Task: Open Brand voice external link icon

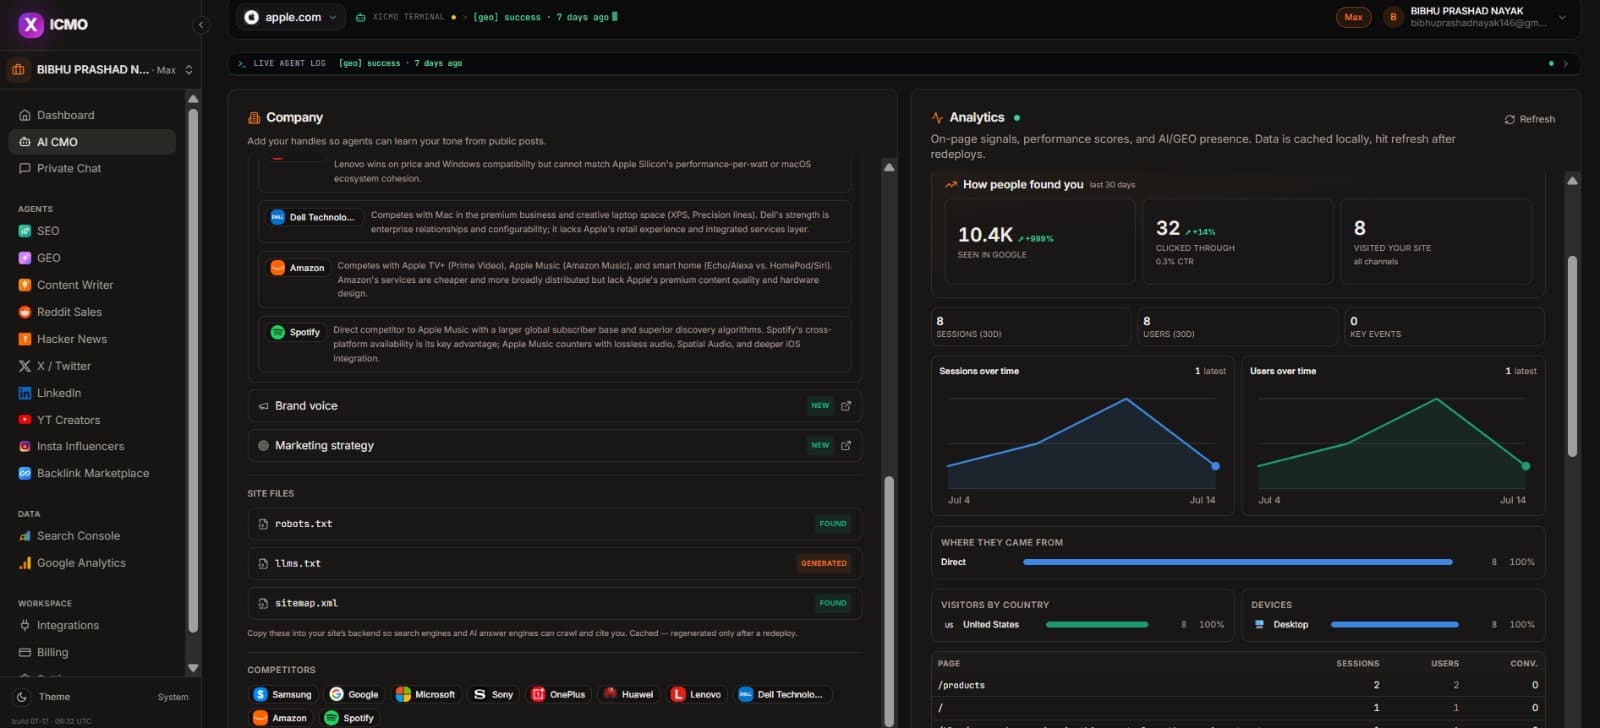Action: [x=846, y=406]
